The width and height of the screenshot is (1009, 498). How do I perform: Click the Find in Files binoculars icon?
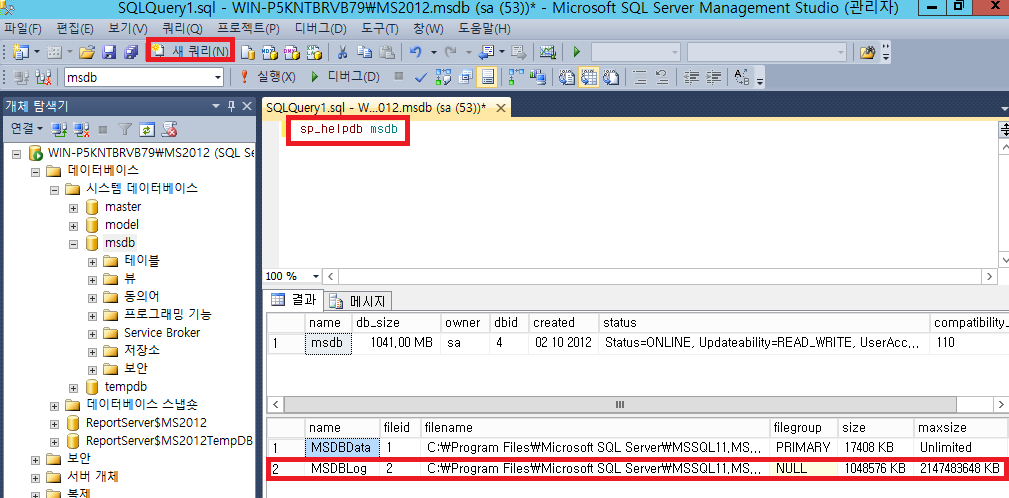tap(868, 51)
